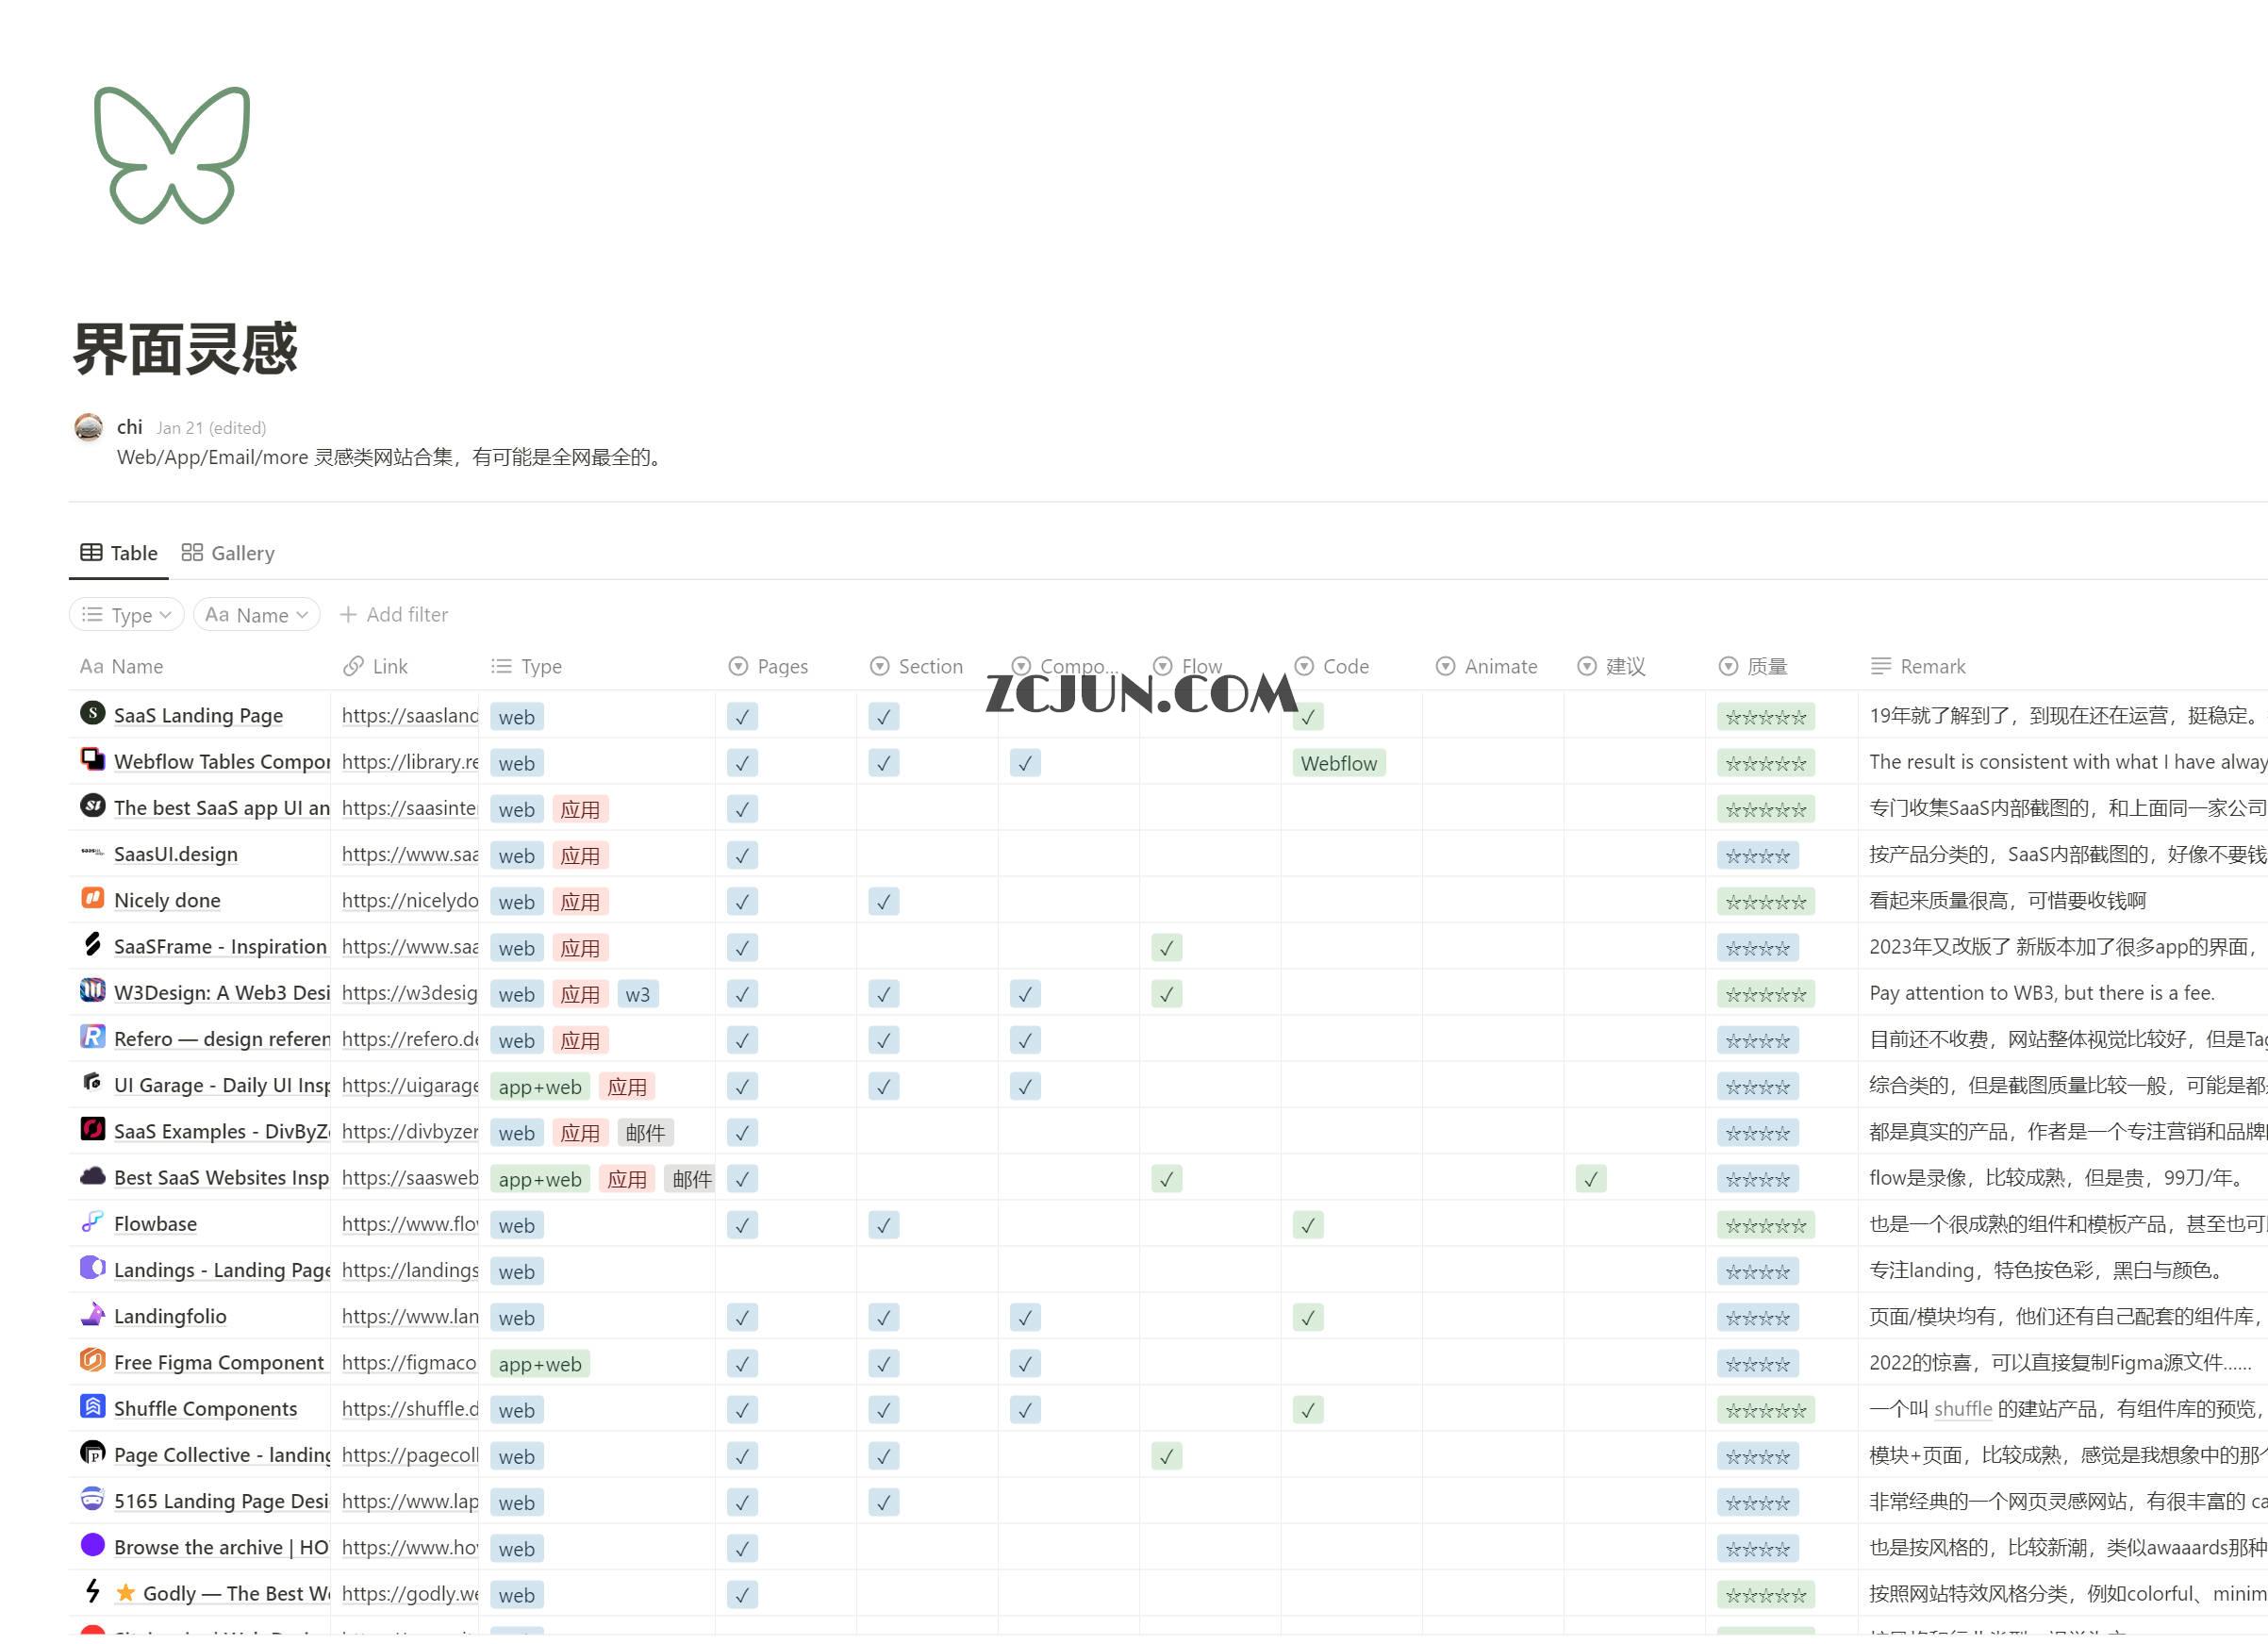
Task: Click the Add filter button
Action: [394, 615]
